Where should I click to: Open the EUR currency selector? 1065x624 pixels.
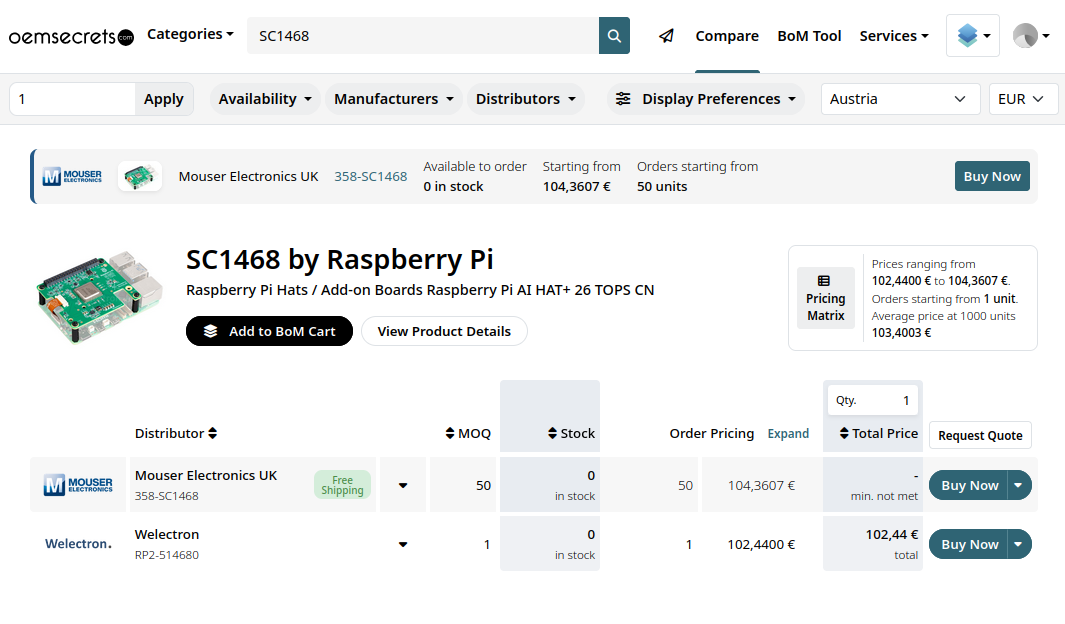coord(1023,99)
